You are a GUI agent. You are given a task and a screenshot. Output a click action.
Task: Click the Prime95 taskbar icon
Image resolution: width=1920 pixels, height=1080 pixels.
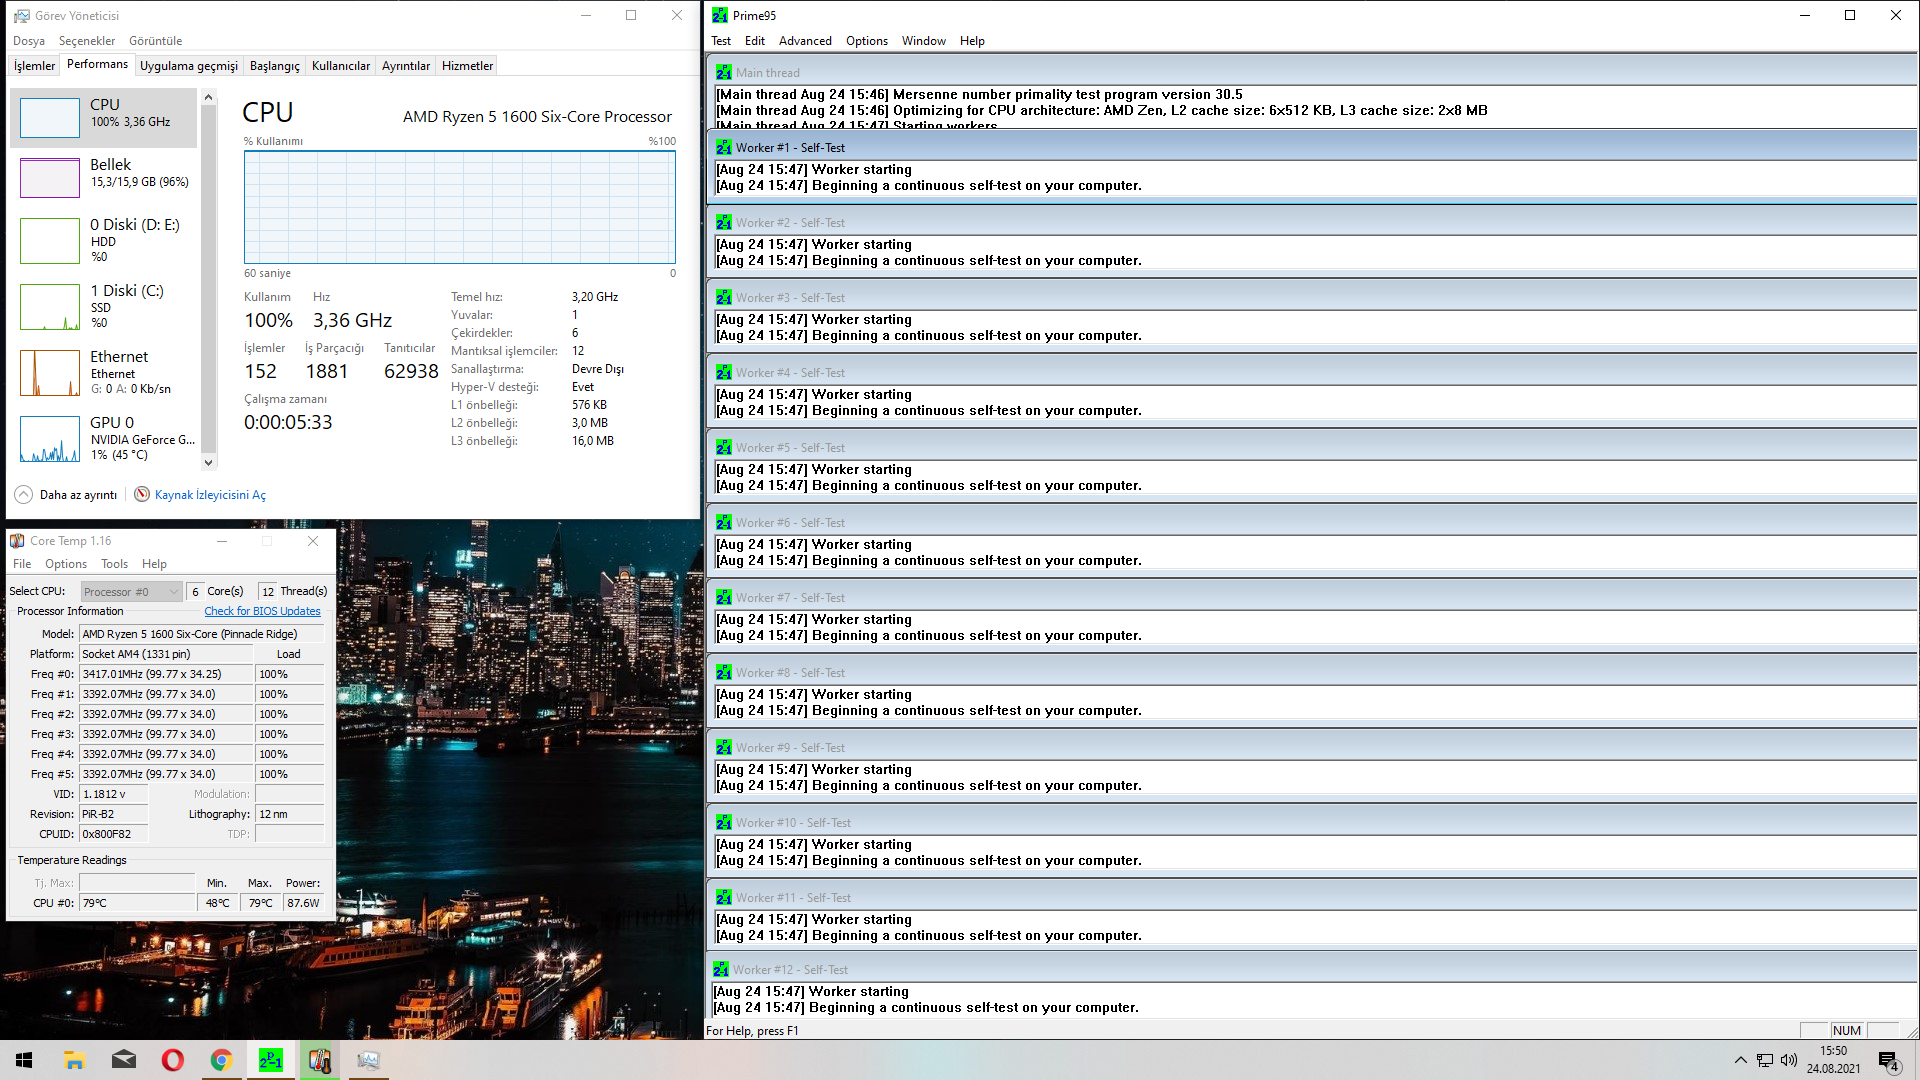click(270, 1060)
